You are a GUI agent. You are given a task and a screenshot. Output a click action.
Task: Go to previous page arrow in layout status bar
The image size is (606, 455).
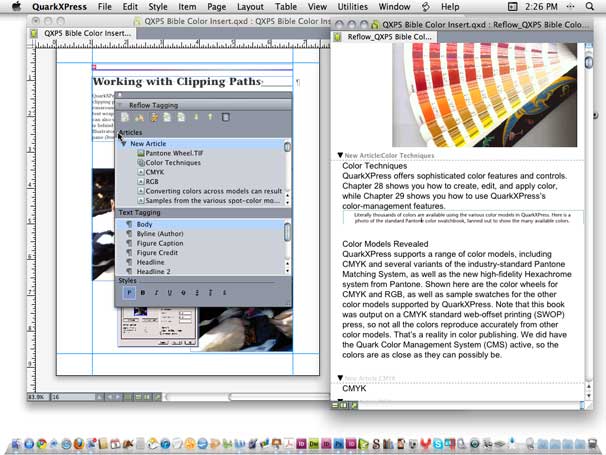click(x=110, y=397)
